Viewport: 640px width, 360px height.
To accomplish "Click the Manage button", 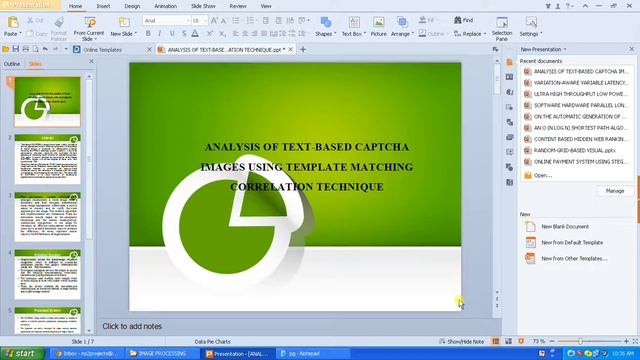I will 615,191.
